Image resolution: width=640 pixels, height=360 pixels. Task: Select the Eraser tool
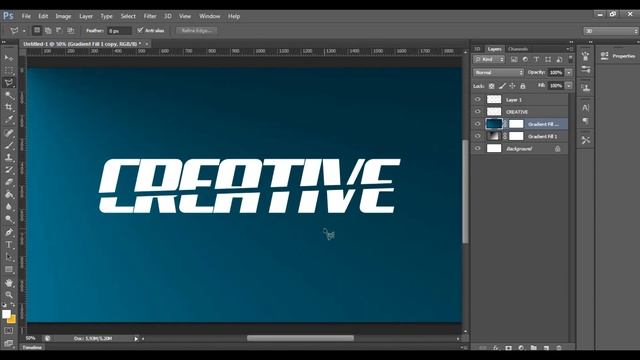[9, 182]
